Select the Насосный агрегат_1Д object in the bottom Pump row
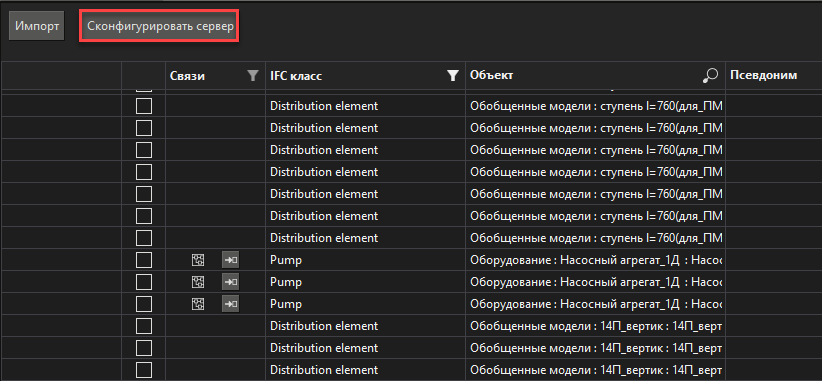 coord(596,304)
